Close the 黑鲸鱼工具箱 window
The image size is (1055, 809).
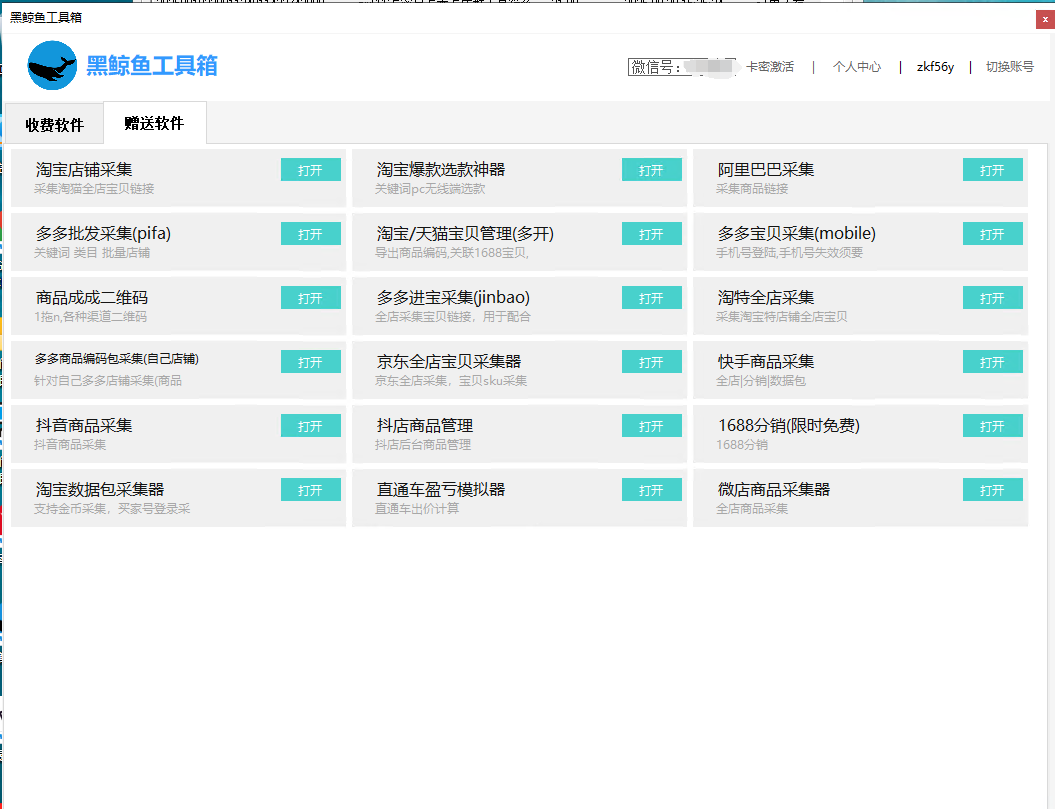tap(1045, 19)
